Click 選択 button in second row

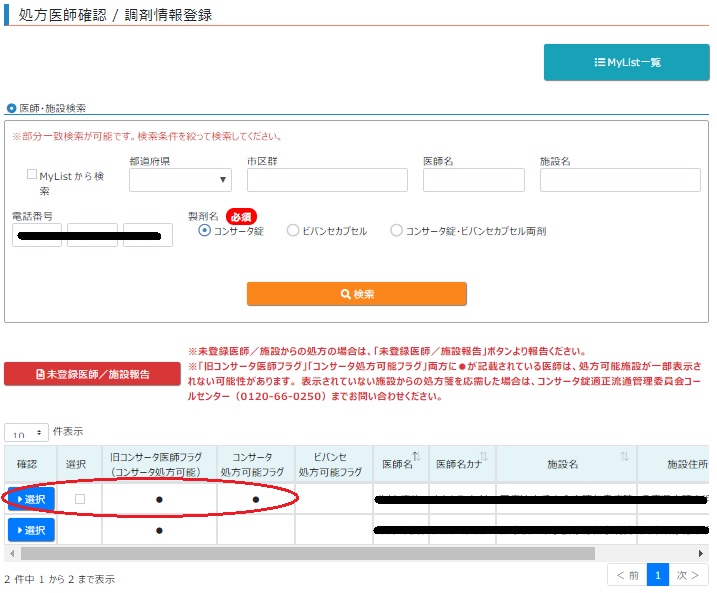click(x=30, y=530)
